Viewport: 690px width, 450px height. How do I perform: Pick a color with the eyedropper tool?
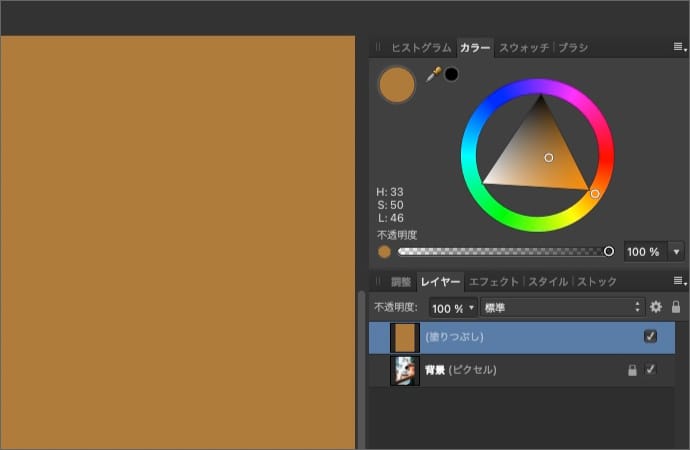point(434,74)
